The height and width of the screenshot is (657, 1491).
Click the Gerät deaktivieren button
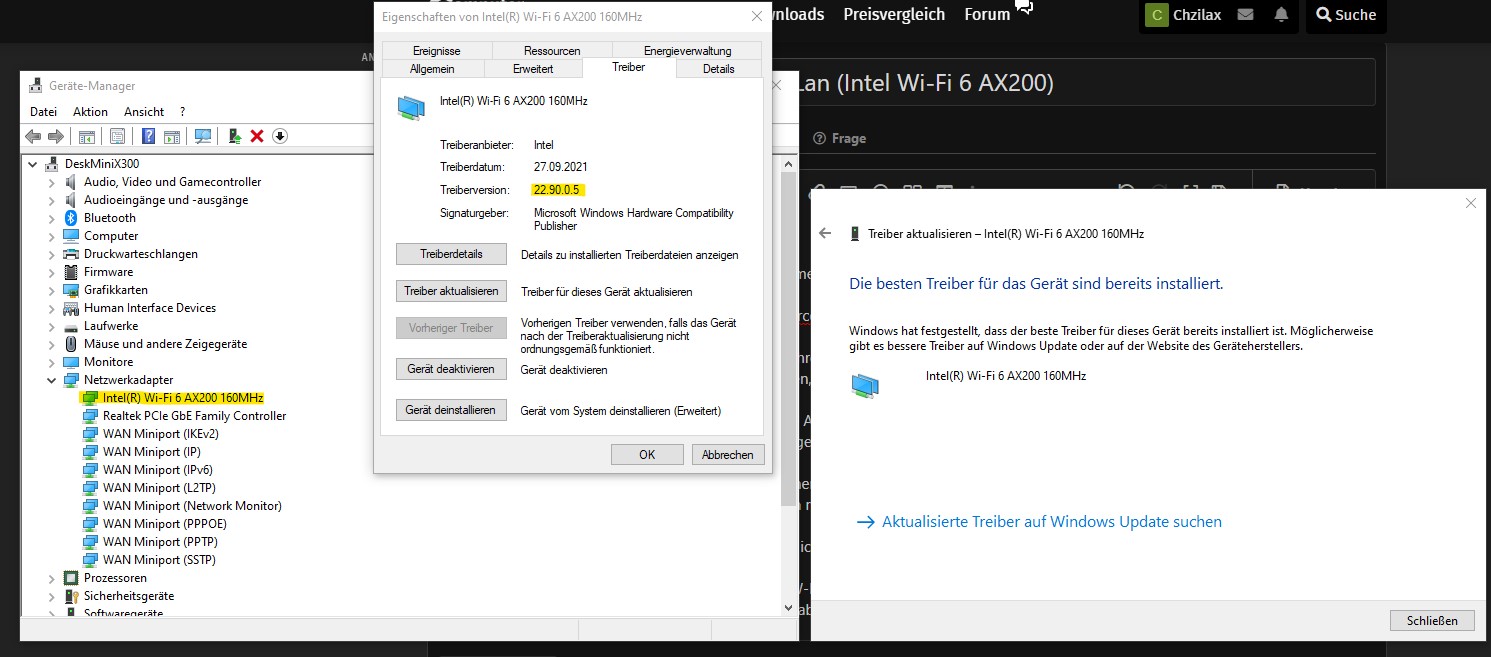(x=451, y=369)
